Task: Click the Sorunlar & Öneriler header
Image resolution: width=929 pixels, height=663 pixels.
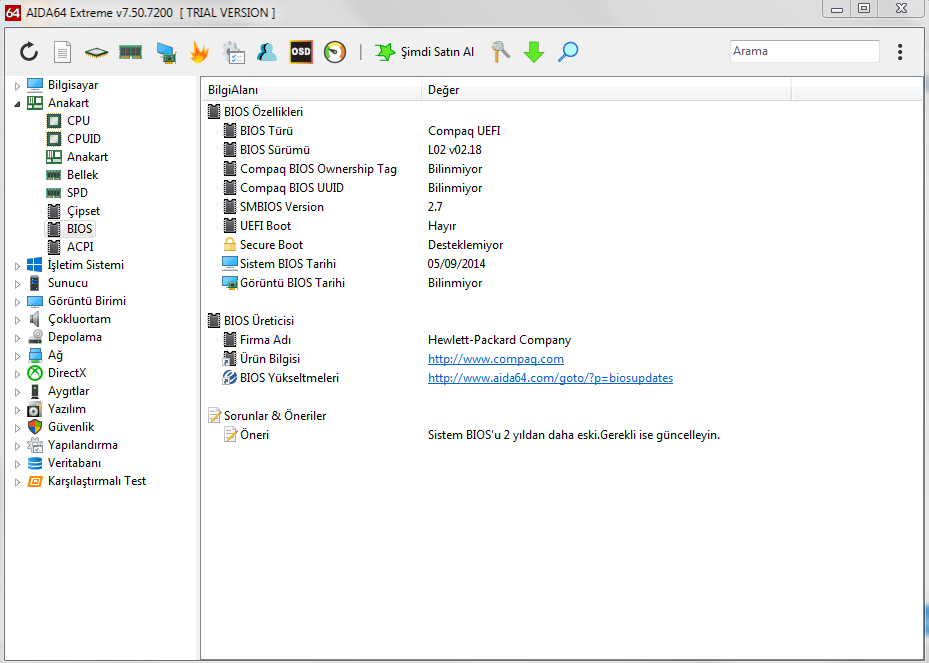Action: coord(275,416)
